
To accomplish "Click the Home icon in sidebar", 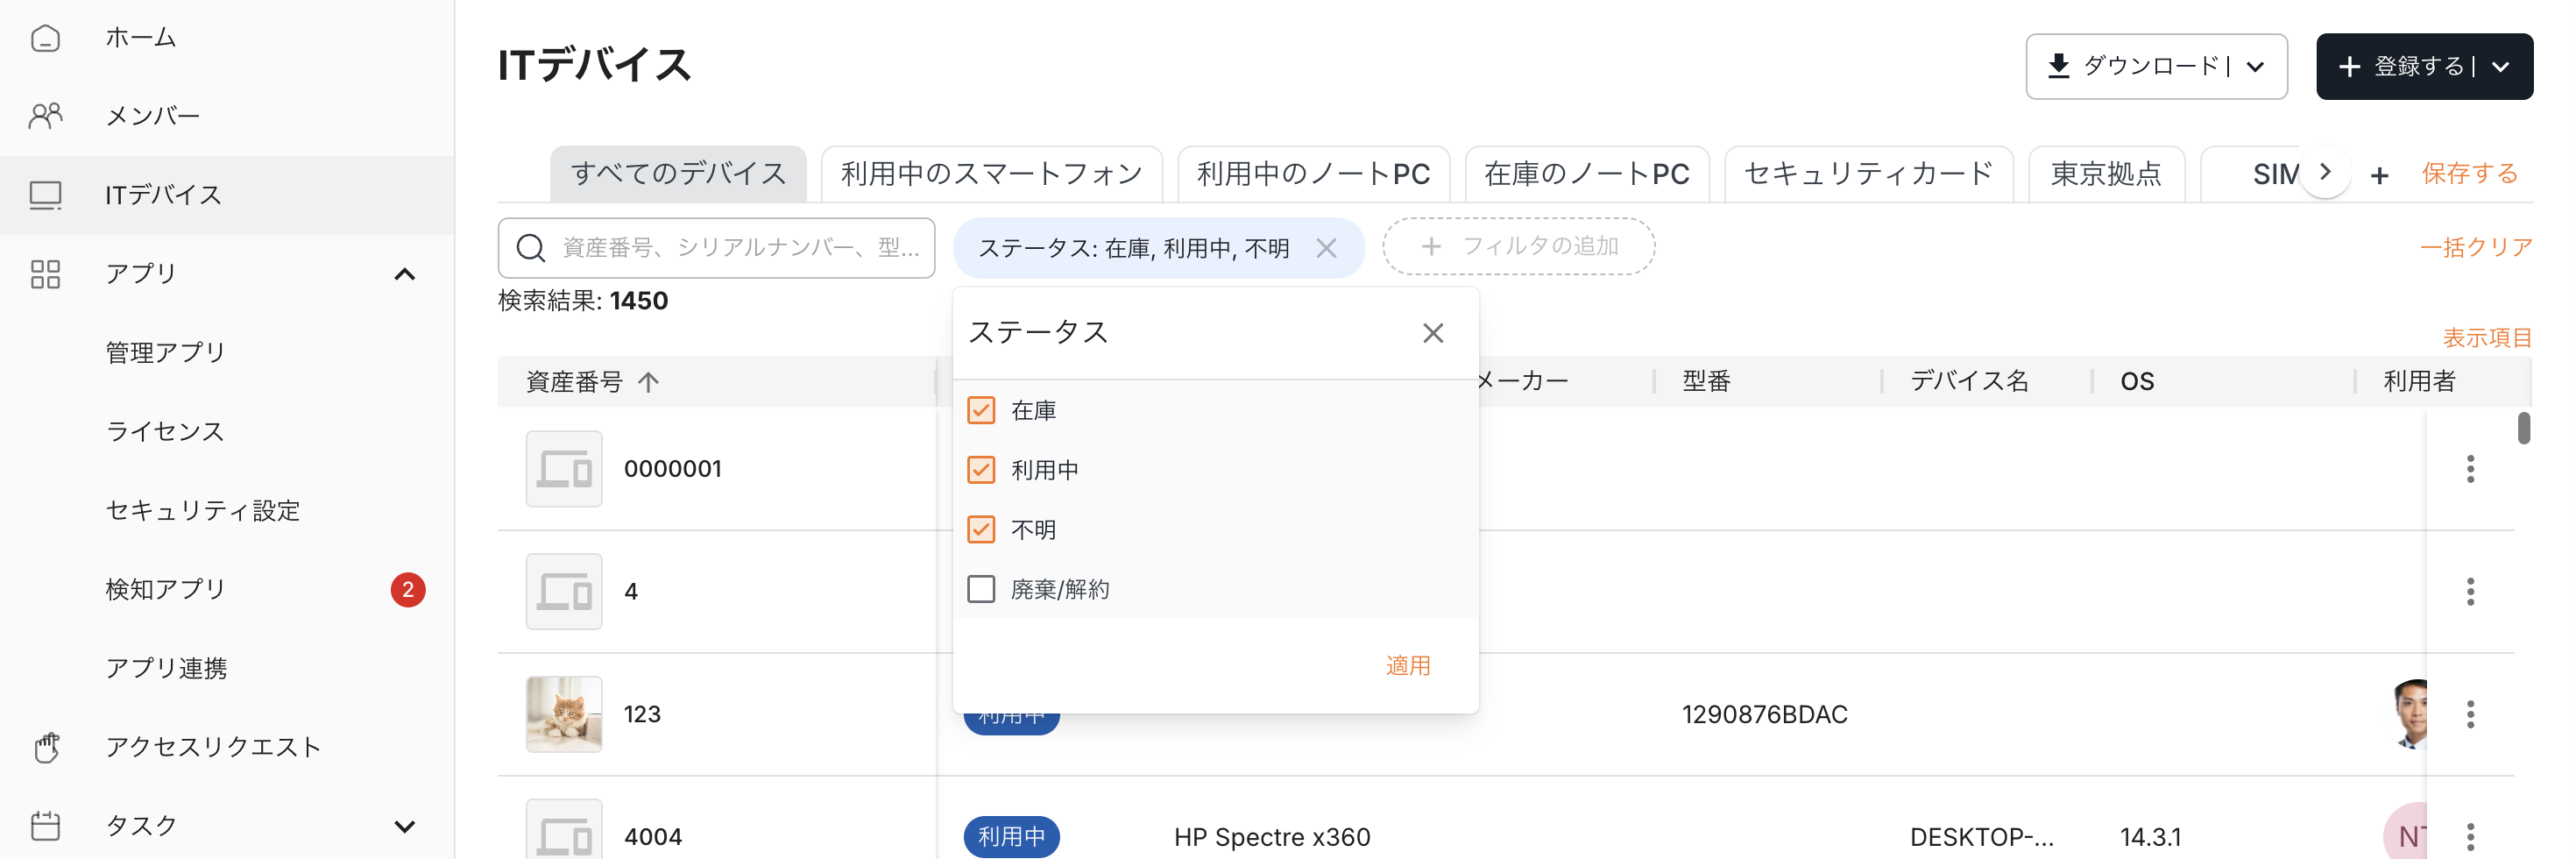I will tap(45, 38).
